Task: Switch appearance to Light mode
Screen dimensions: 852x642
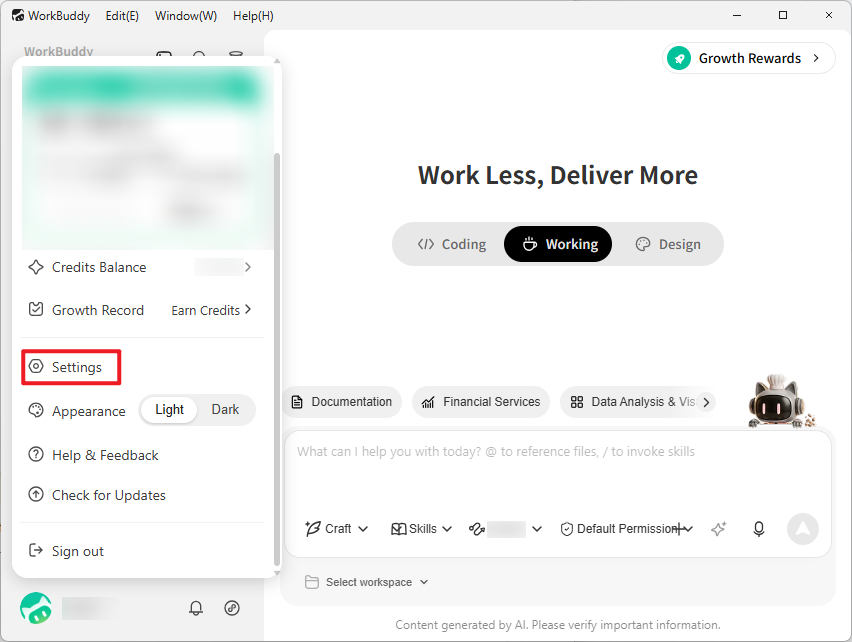Action: (170, 410)
